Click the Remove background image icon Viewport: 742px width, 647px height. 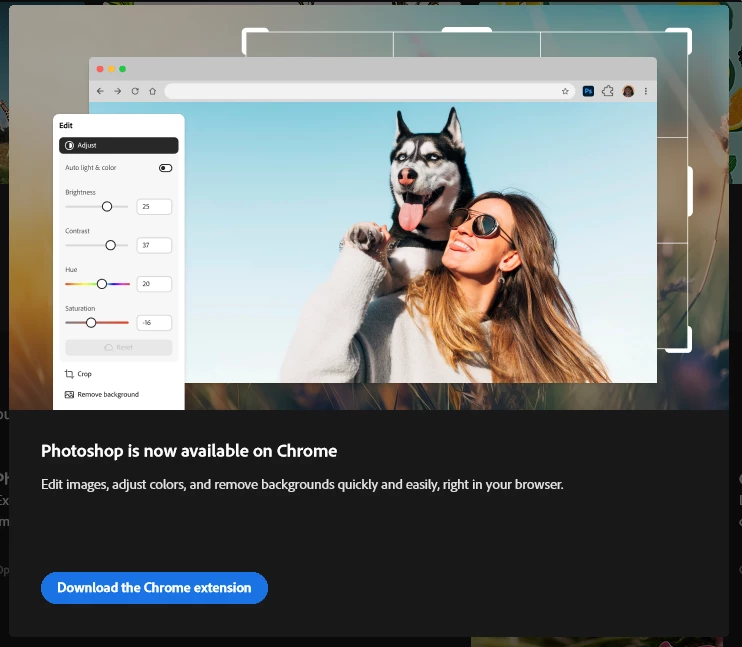69,394
